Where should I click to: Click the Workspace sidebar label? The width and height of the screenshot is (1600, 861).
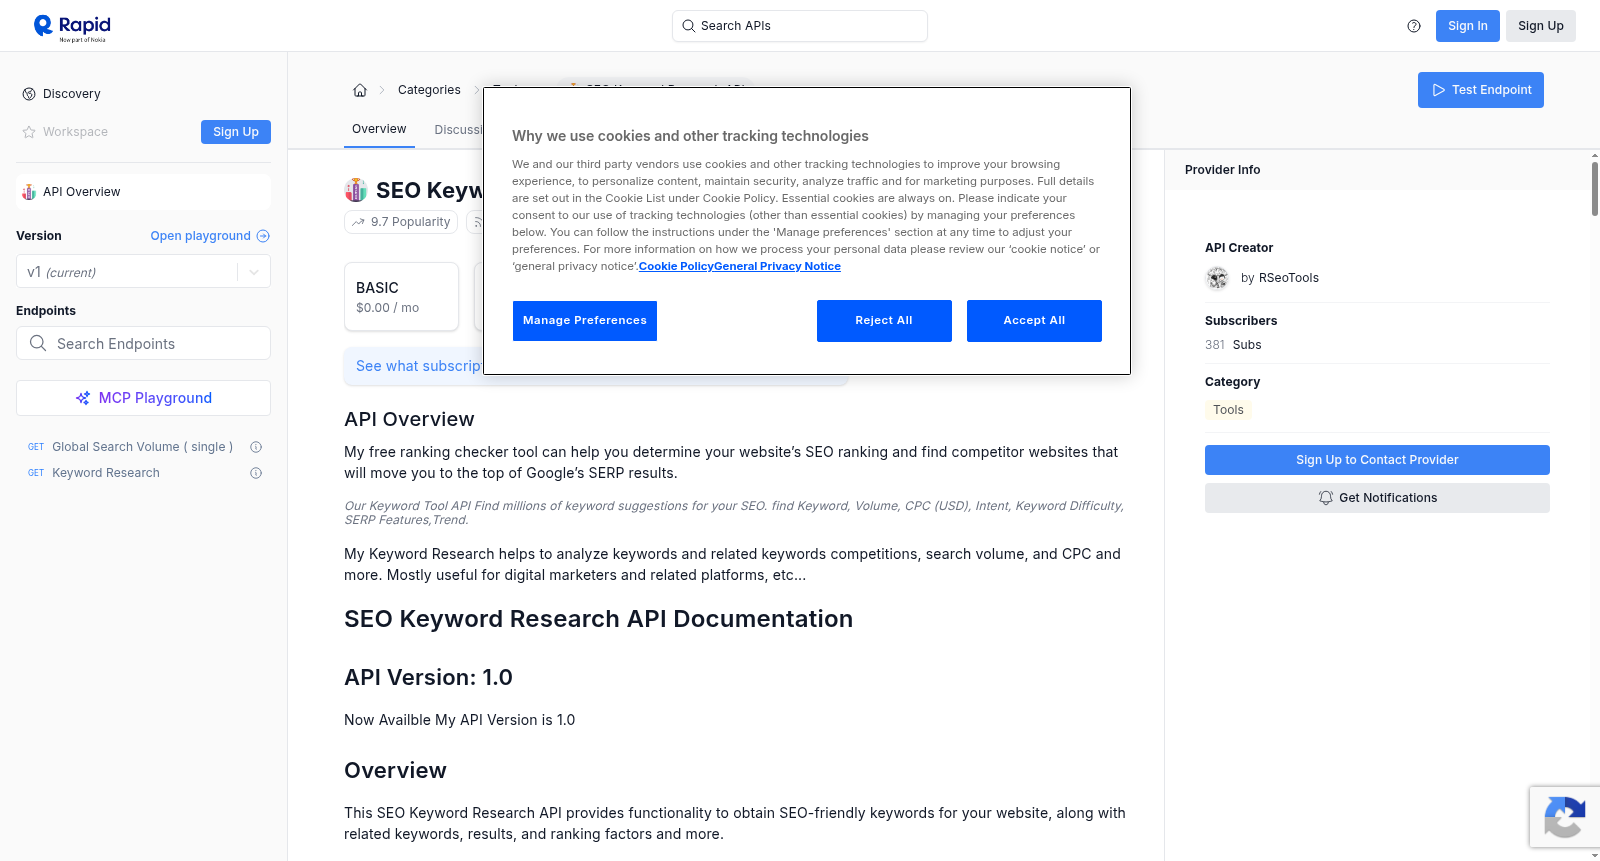coord(75,132)
